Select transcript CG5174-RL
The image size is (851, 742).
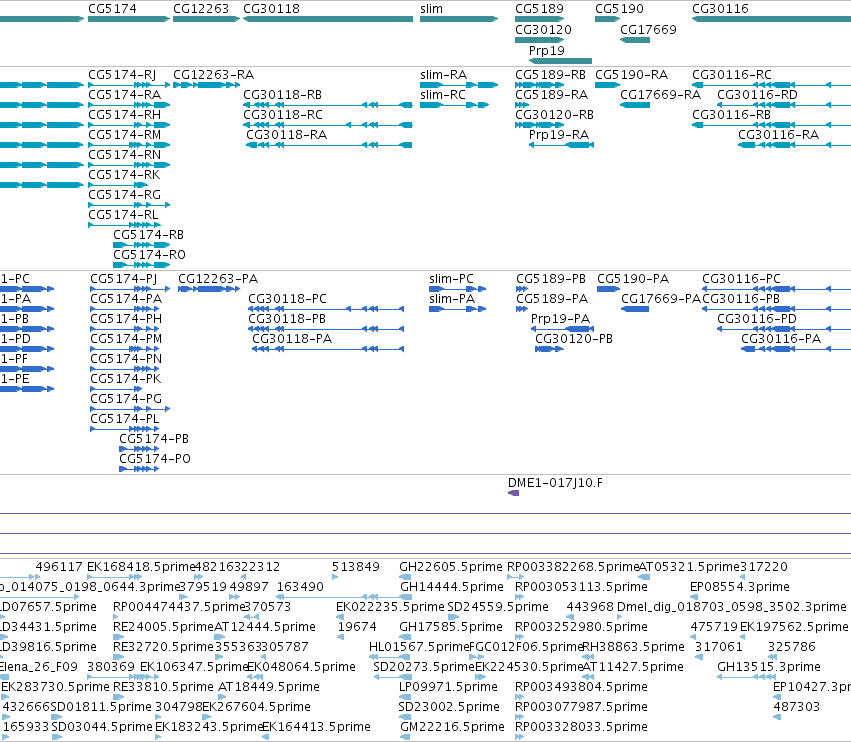[x=123, y=214]
